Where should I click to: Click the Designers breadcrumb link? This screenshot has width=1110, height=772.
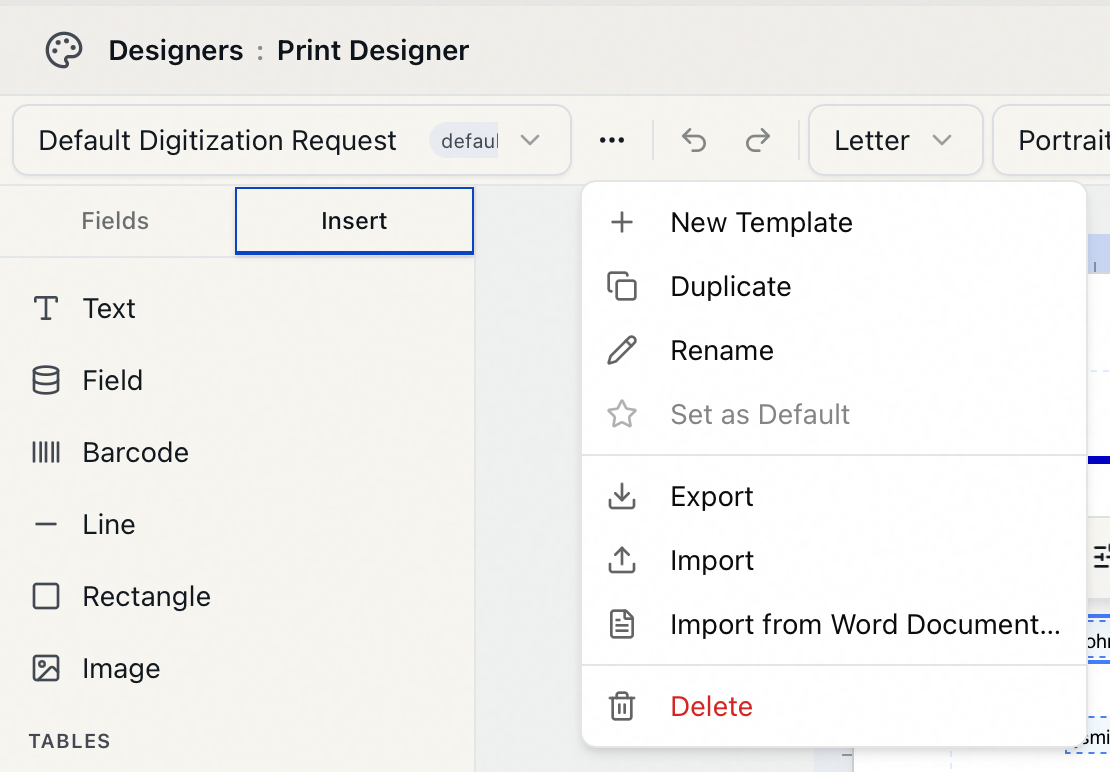coord(176,51)
